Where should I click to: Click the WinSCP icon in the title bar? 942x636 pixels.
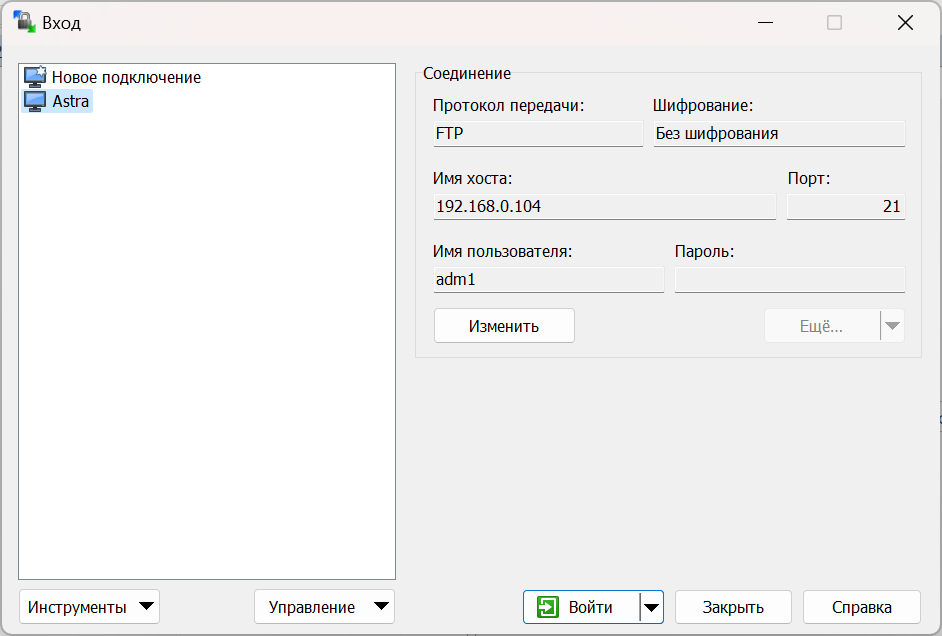point(23,21)
